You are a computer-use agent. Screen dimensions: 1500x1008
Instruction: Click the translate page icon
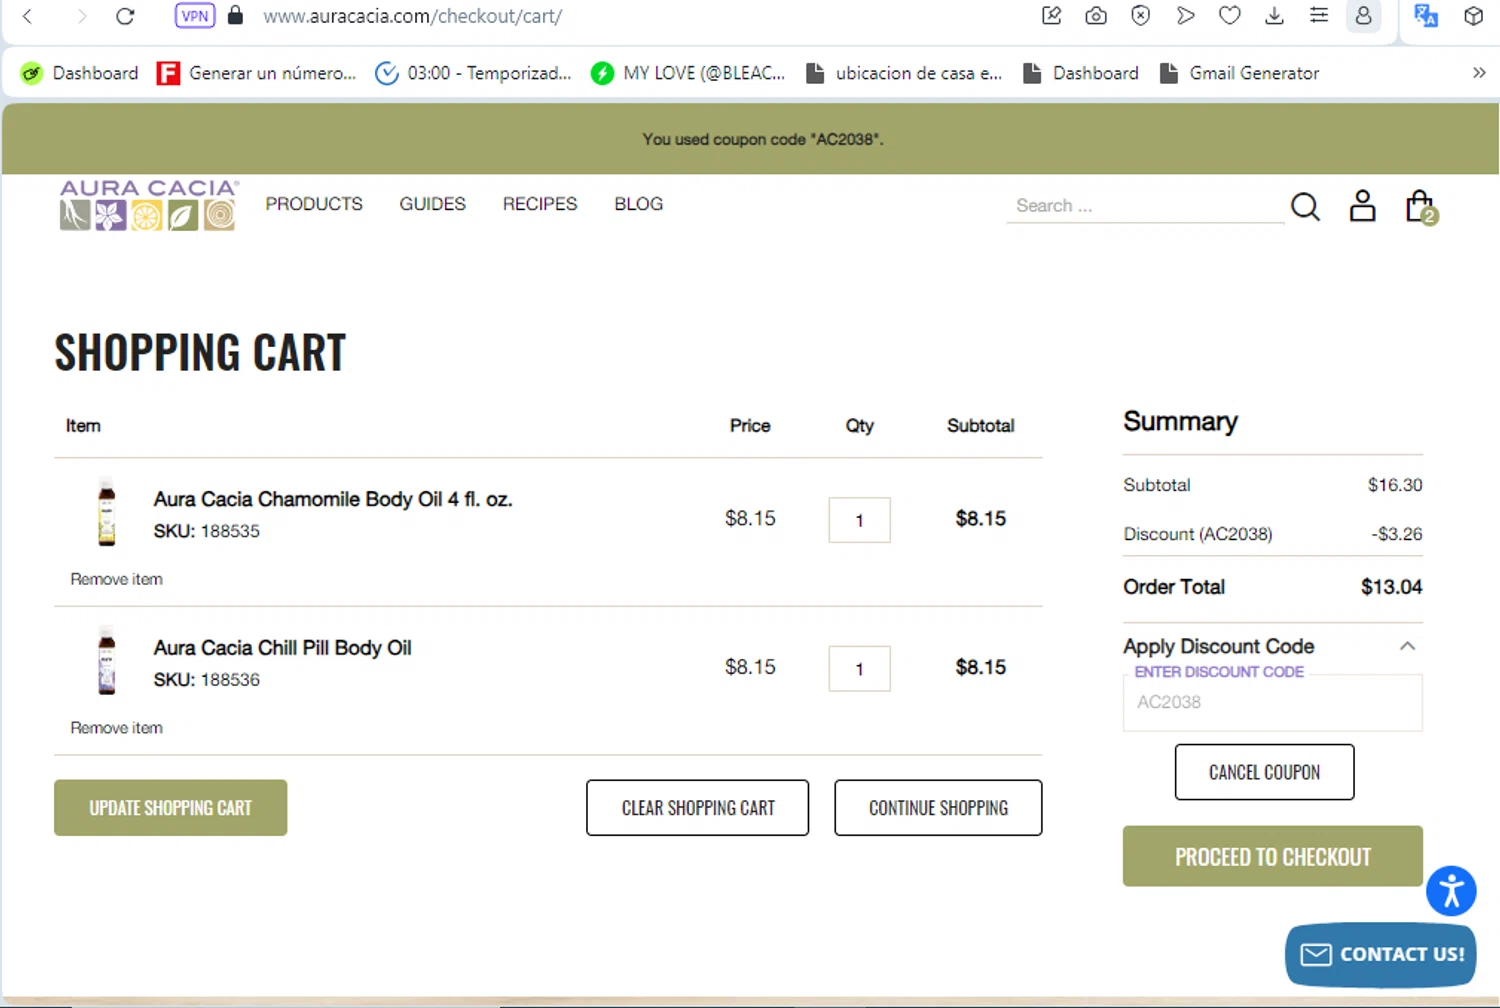click(1426, 15)
